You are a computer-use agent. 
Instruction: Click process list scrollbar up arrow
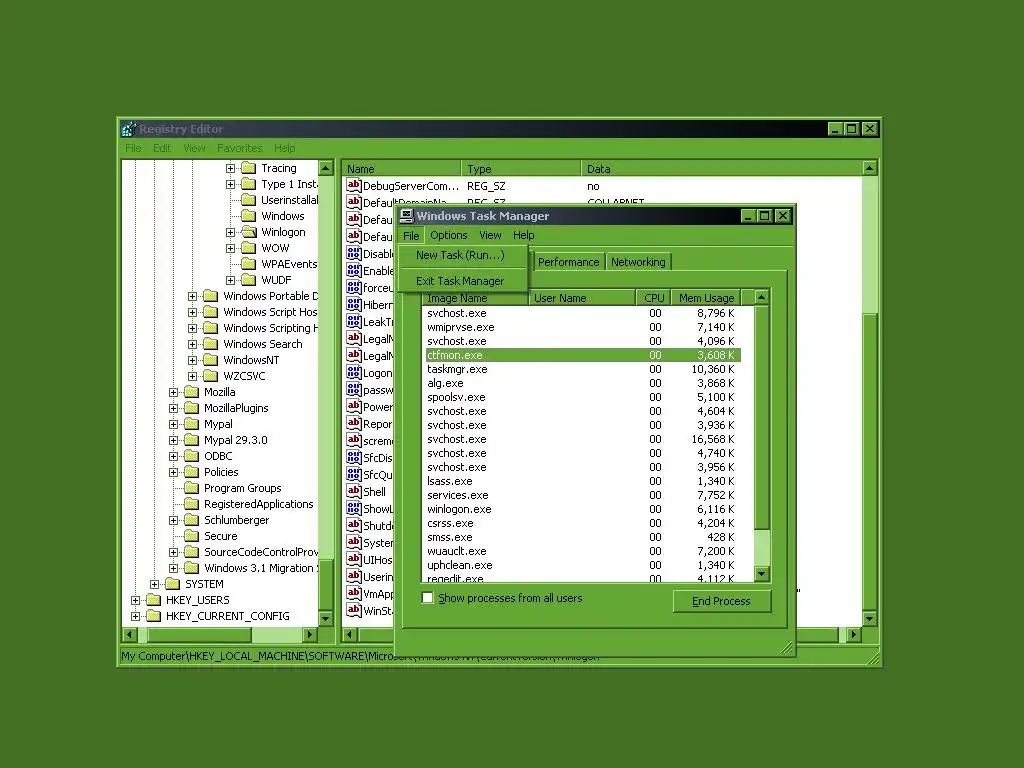coord(761,298)
